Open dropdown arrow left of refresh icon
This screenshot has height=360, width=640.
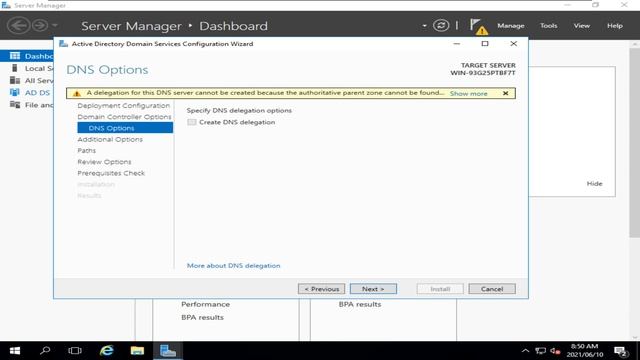click(x=424, y=26)
